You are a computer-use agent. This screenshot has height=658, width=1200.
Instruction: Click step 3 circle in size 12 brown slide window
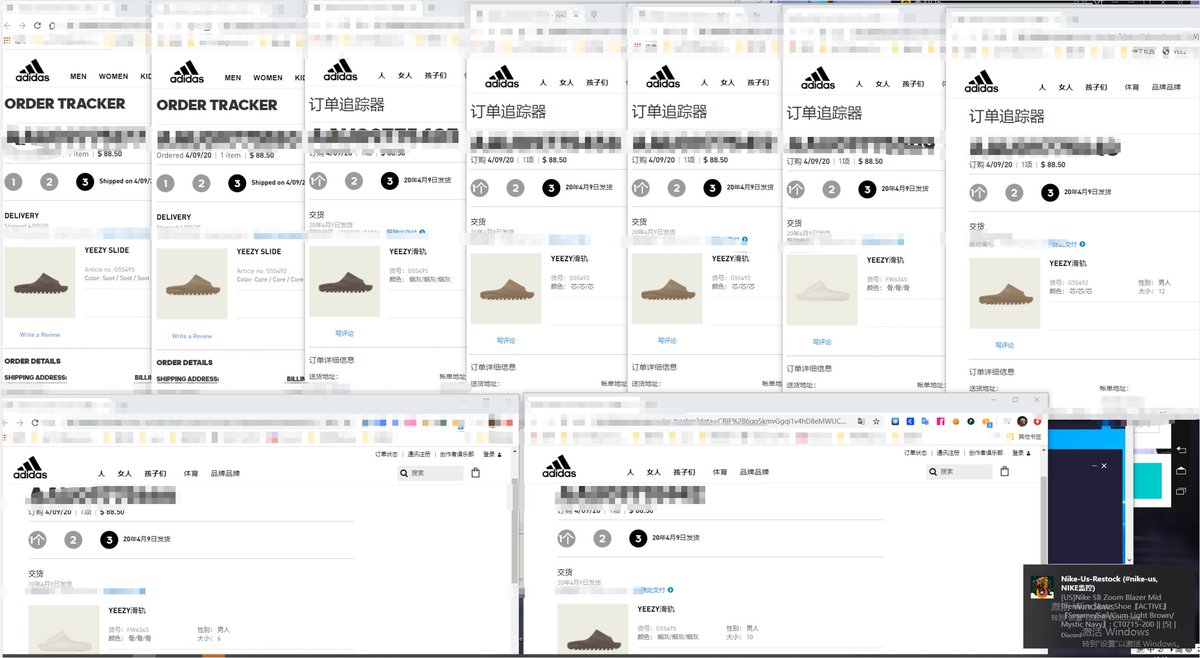click(1049, 193)
